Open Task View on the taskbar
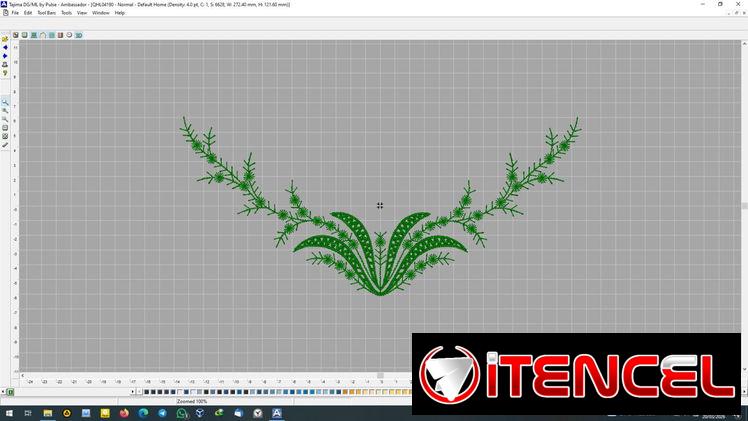This screenshot has height=421, width=748. tap(28, 413)
